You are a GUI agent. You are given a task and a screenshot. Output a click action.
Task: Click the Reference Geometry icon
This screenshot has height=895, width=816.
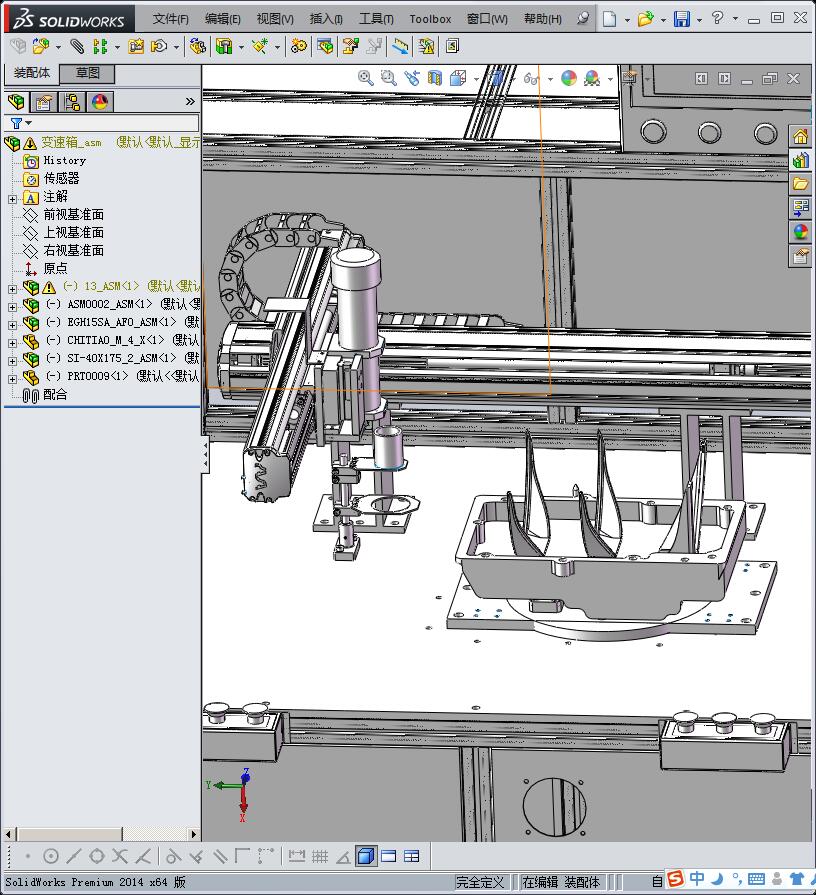(260, 46)
